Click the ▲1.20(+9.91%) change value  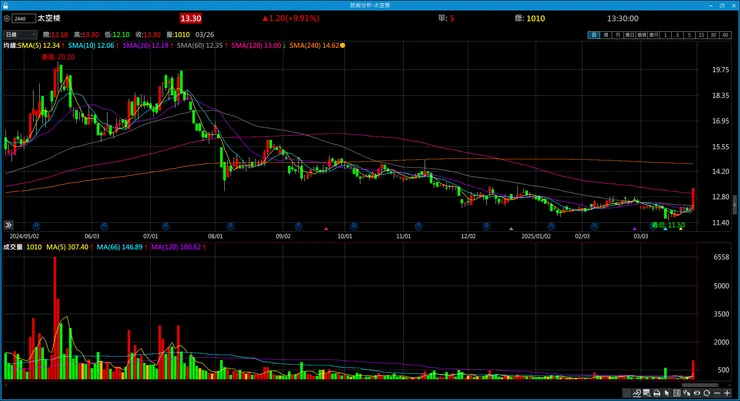coord(291,18)
